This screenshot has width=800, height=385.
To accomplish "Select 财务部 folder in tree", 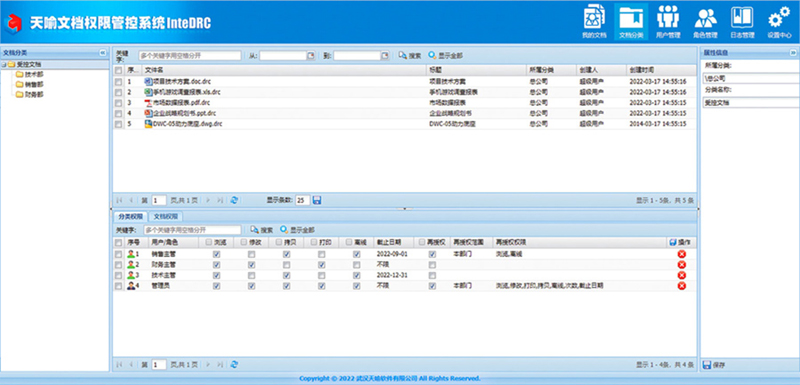I will [x=30, y=95].
